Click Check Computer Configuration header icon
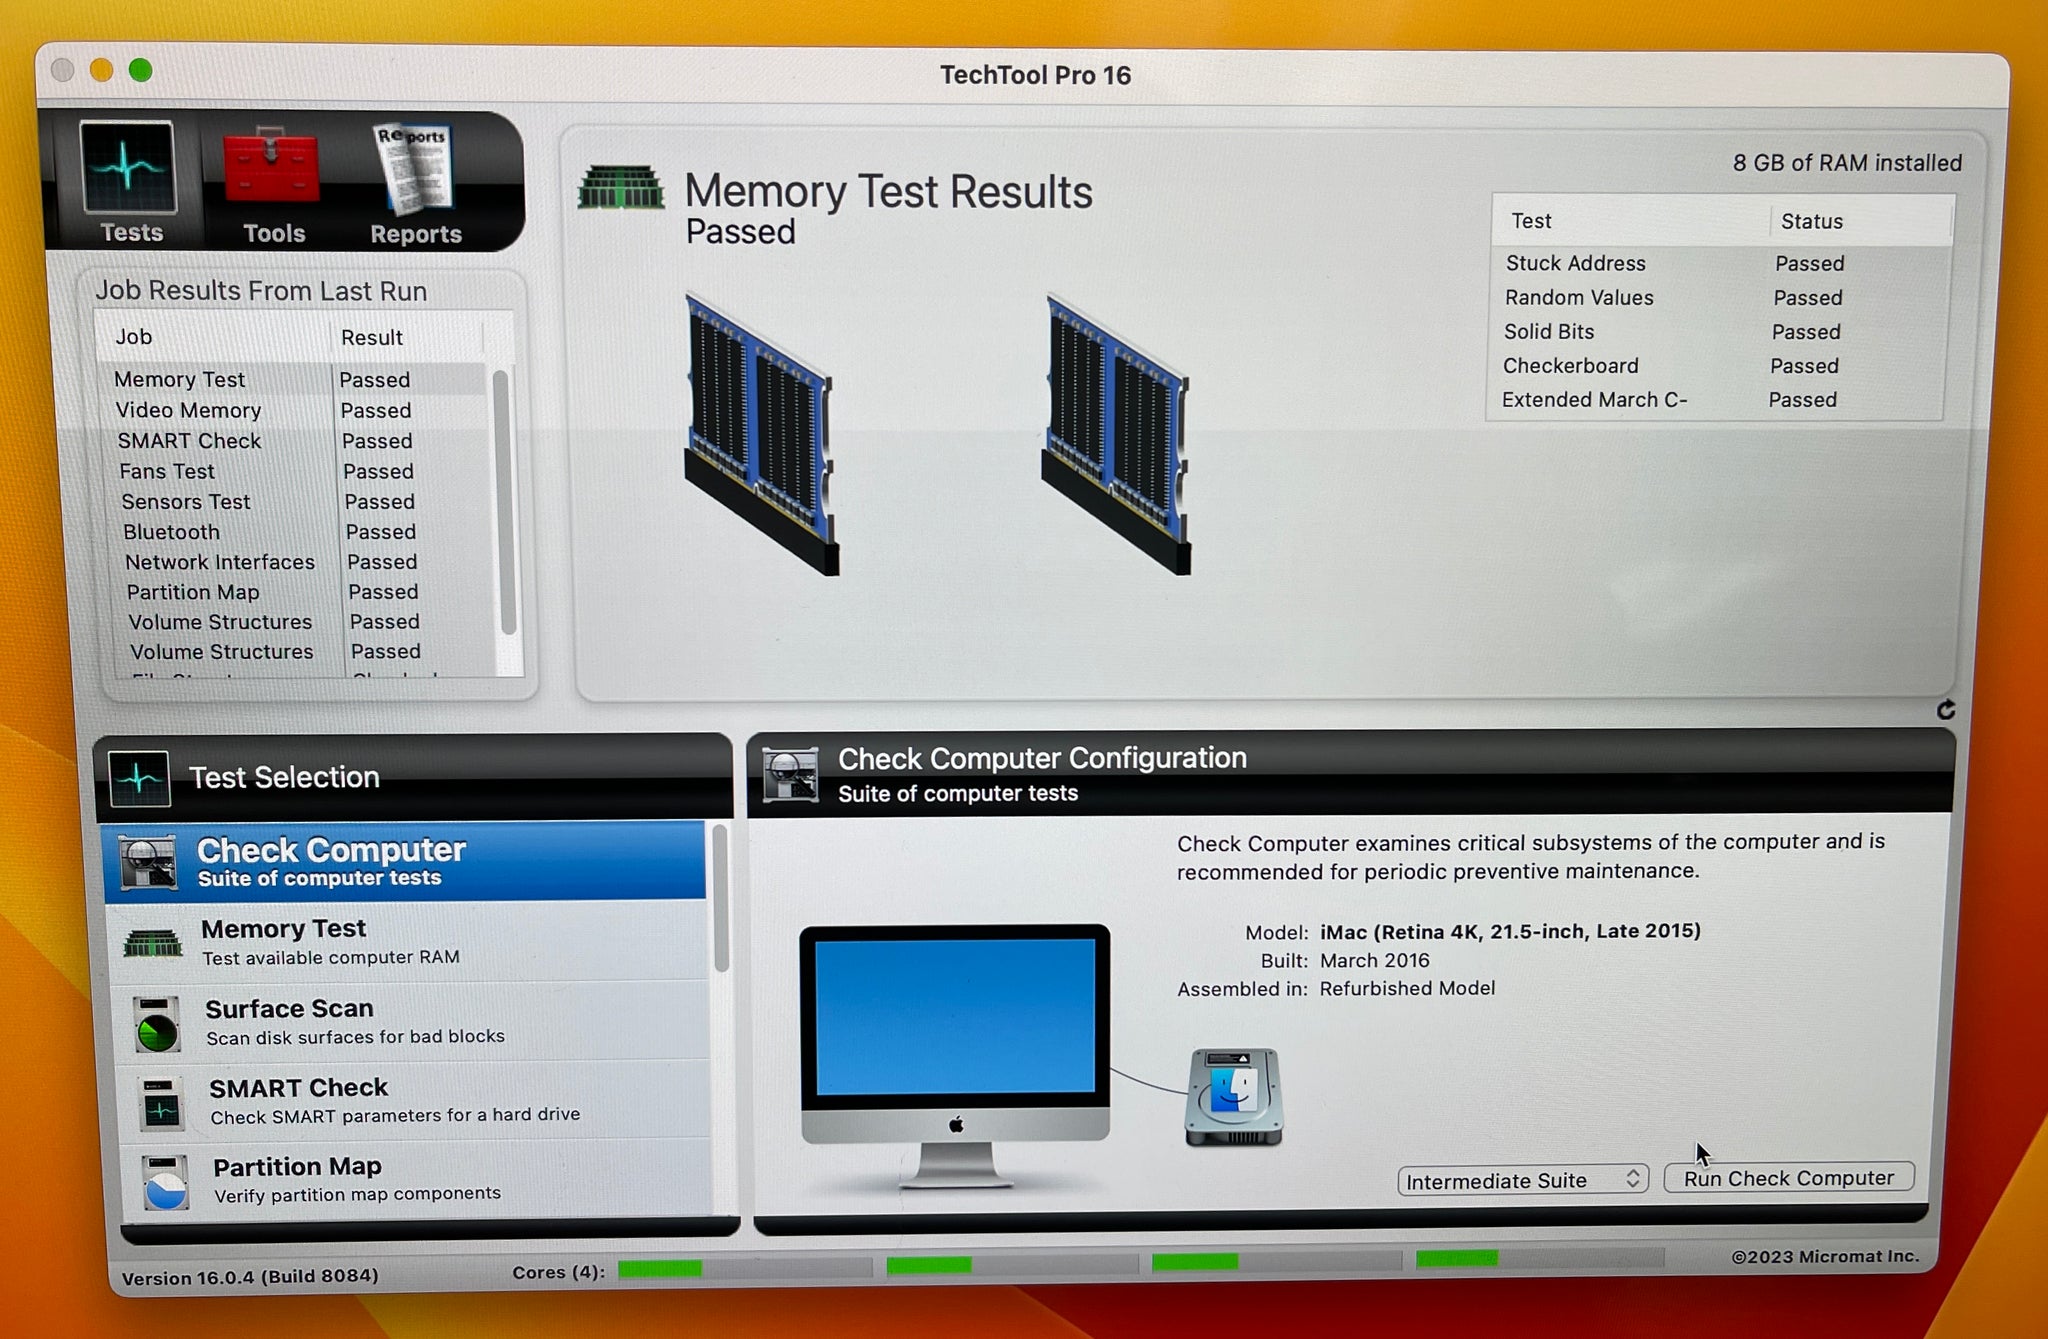This screenshot has width=2048, height=1339. pyautogui.click(x=790, y=775)
